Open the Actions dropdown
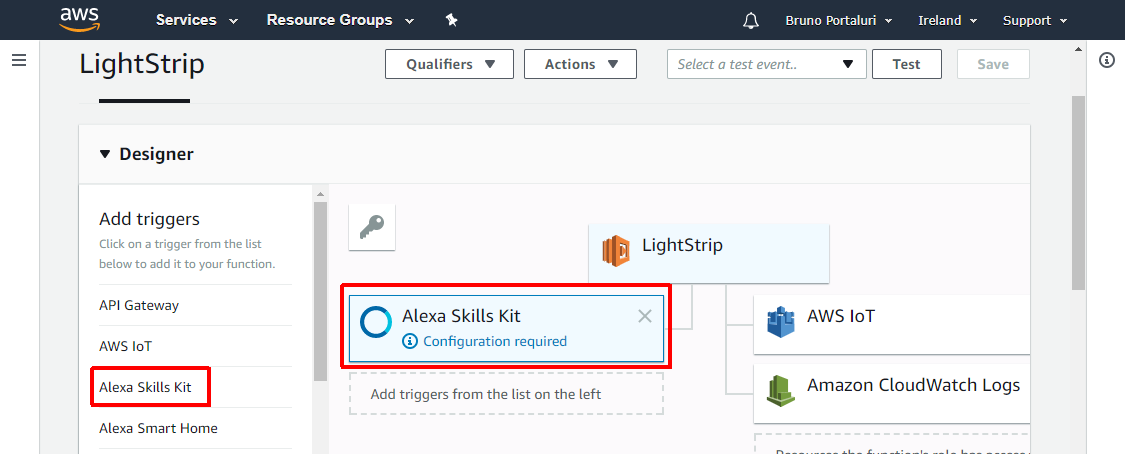The image size is (1125, 454). tap(579, 64)
